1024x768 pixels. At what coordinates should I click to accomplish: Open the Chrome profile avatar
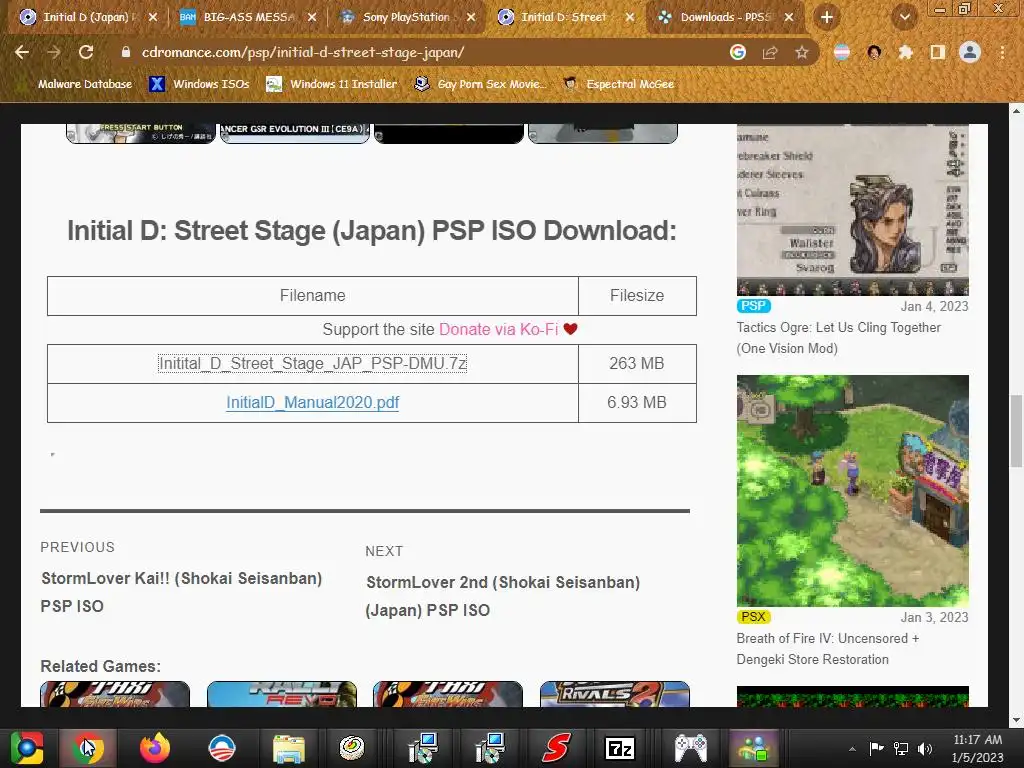[x=970, y=52]
